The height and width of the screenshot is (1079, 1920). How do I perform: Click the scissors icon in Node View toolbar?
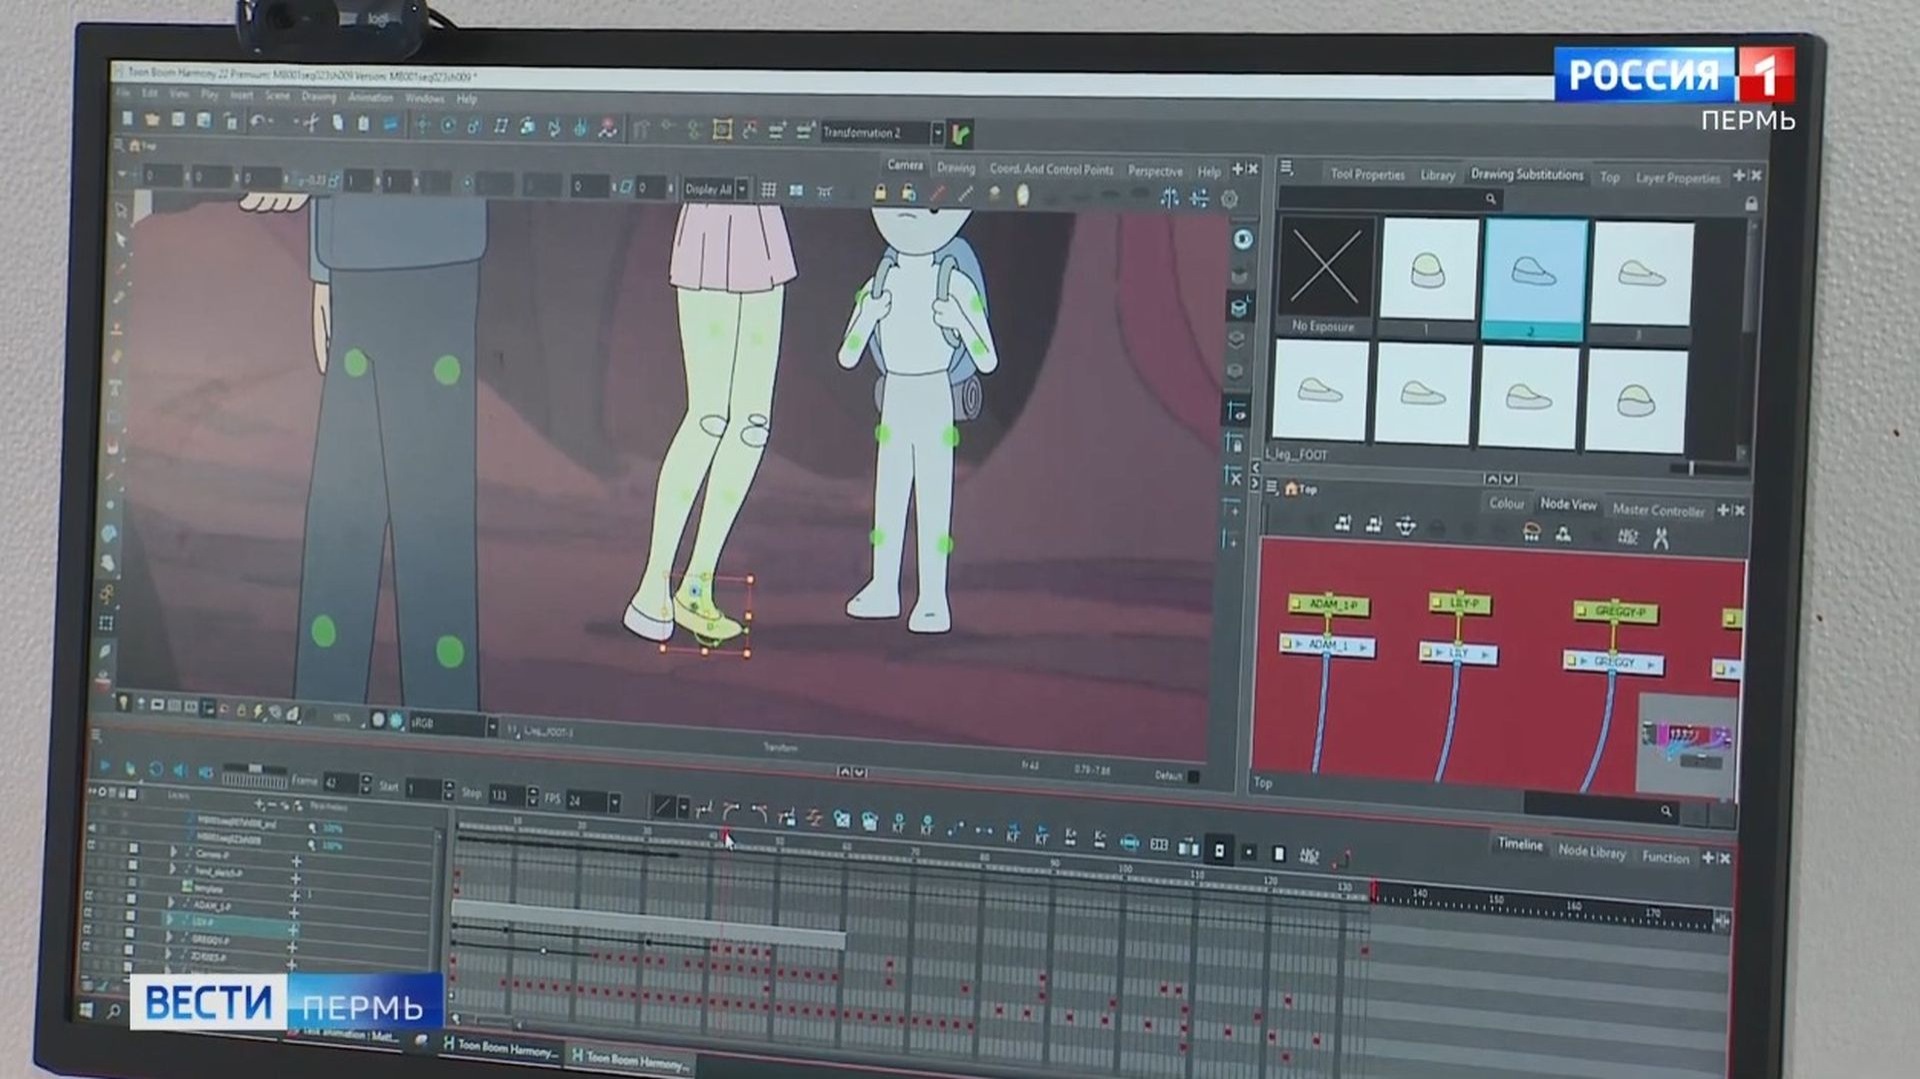(x=1661, y=539)
